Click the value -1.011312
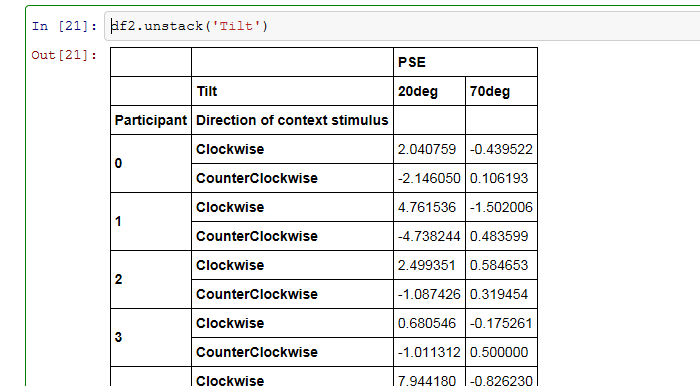The image size is (700, 386). 429,352
